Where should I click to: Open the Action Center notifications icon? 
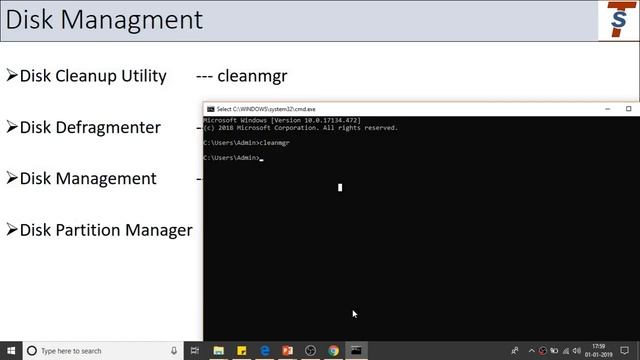[x=624, y=351]
